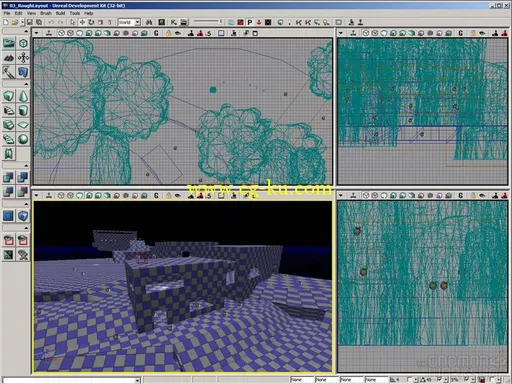Click the Save icon in toolbar
The image size is (512, 384).
[x=30, y=22]
